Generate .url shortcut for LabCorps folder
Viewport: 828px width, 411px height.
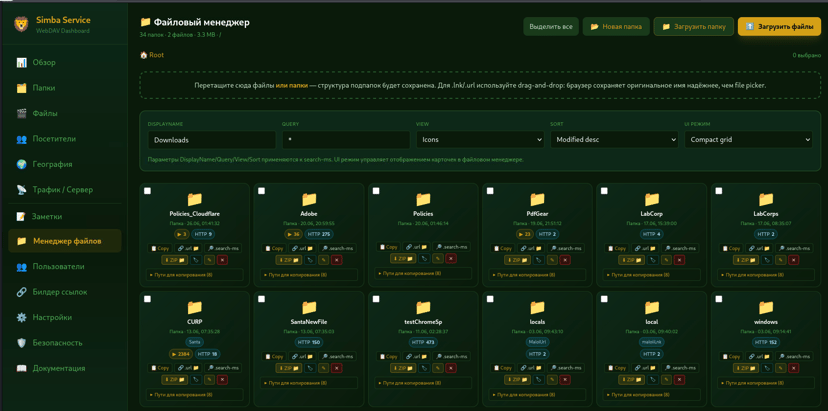[758, 248]
